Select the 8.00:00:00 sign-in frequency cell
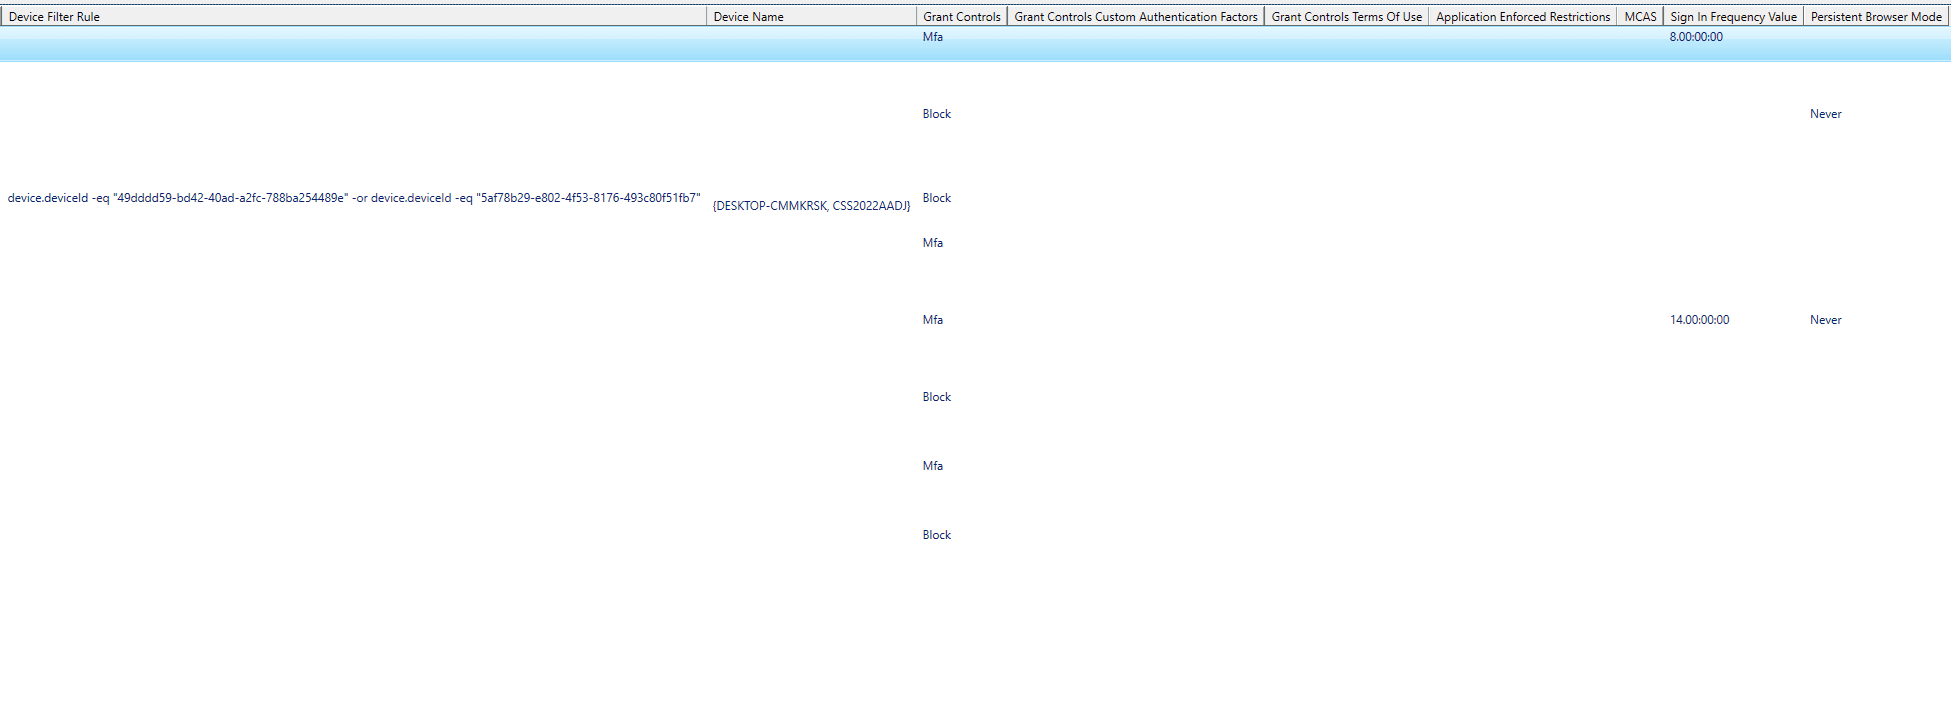This screenshot has width=1951, height=704. 1696,37
